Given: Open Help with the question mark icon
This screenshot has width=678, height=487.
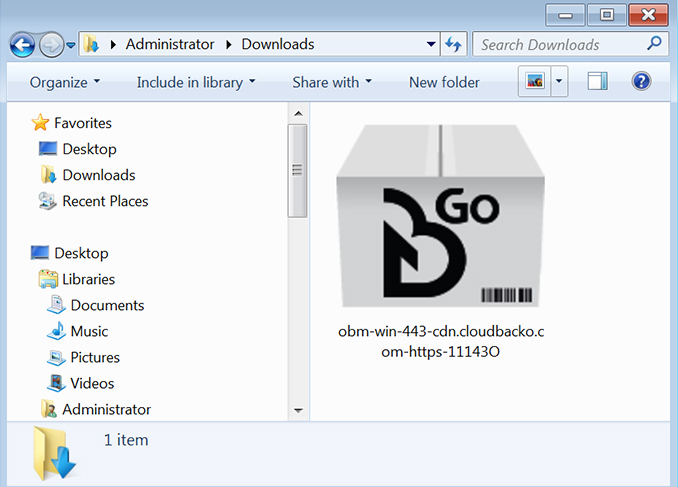Looking at the screenshot, I should point(641,81).
